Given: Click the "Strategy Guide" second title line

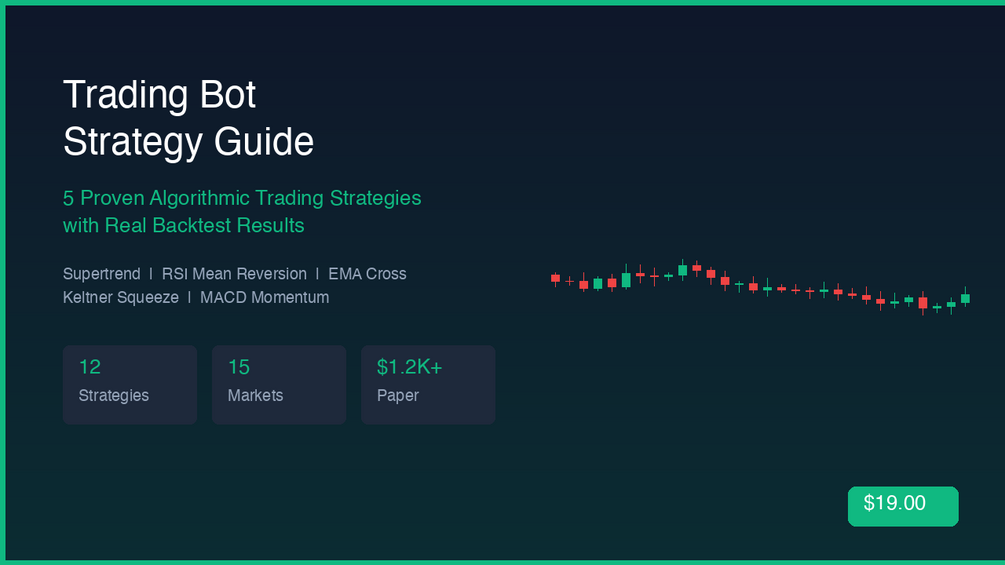Looking at the screenshot, I should [x=188, y=142].
